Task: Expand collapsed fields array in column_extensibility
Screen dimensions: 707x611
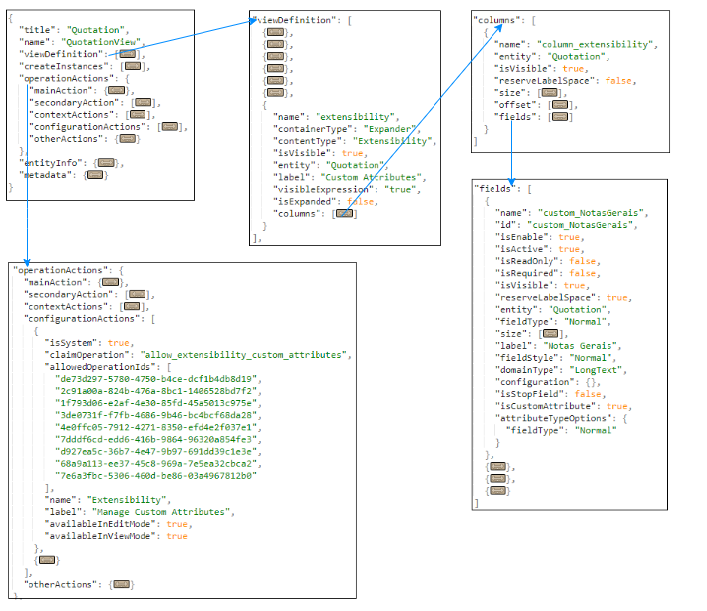Action: tap(560, 117)
